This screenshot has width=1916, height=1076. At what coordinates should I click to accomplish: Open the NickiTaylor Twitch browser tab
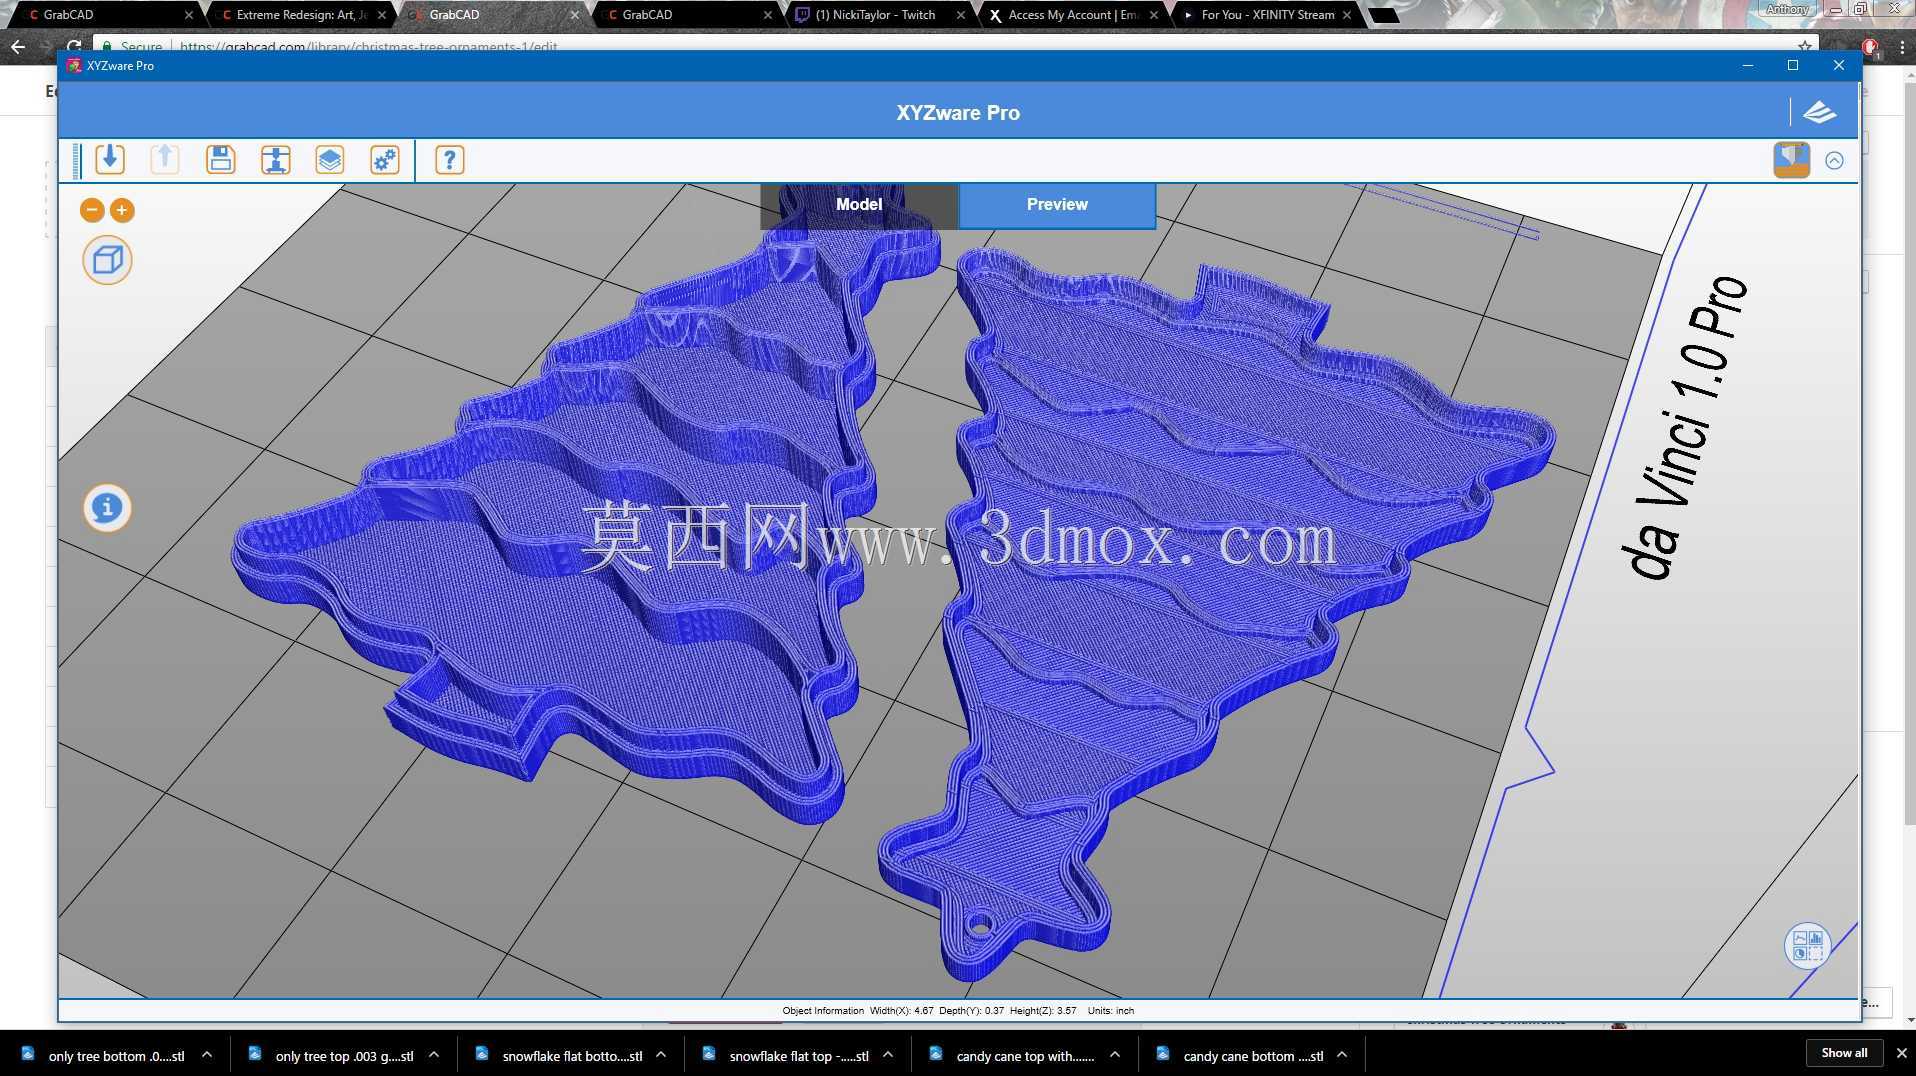[880, 15]
